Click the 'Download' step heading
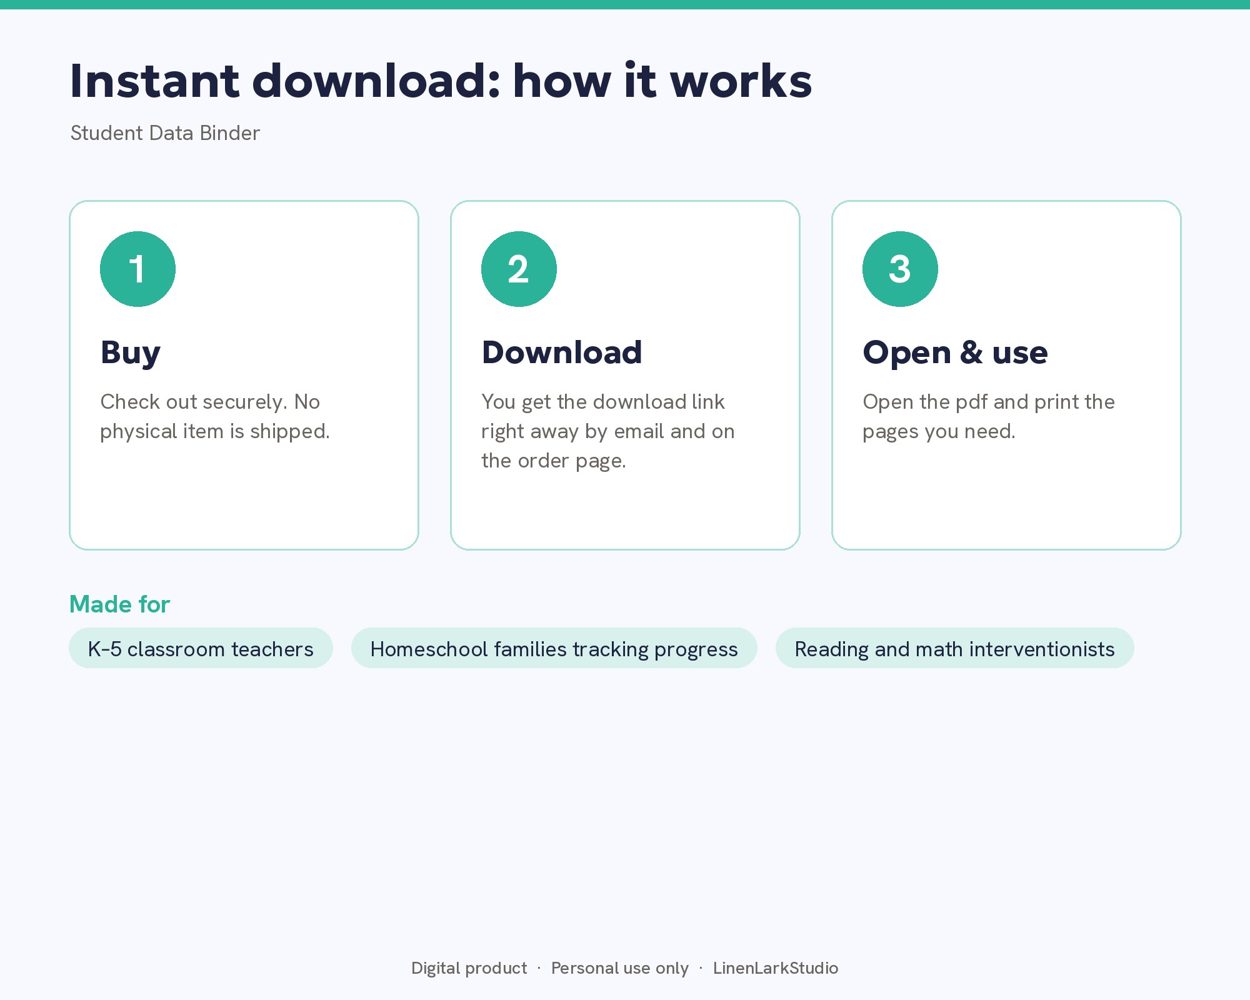Viewport: 1250px width, 1000px height. click(x=562, y=352)
